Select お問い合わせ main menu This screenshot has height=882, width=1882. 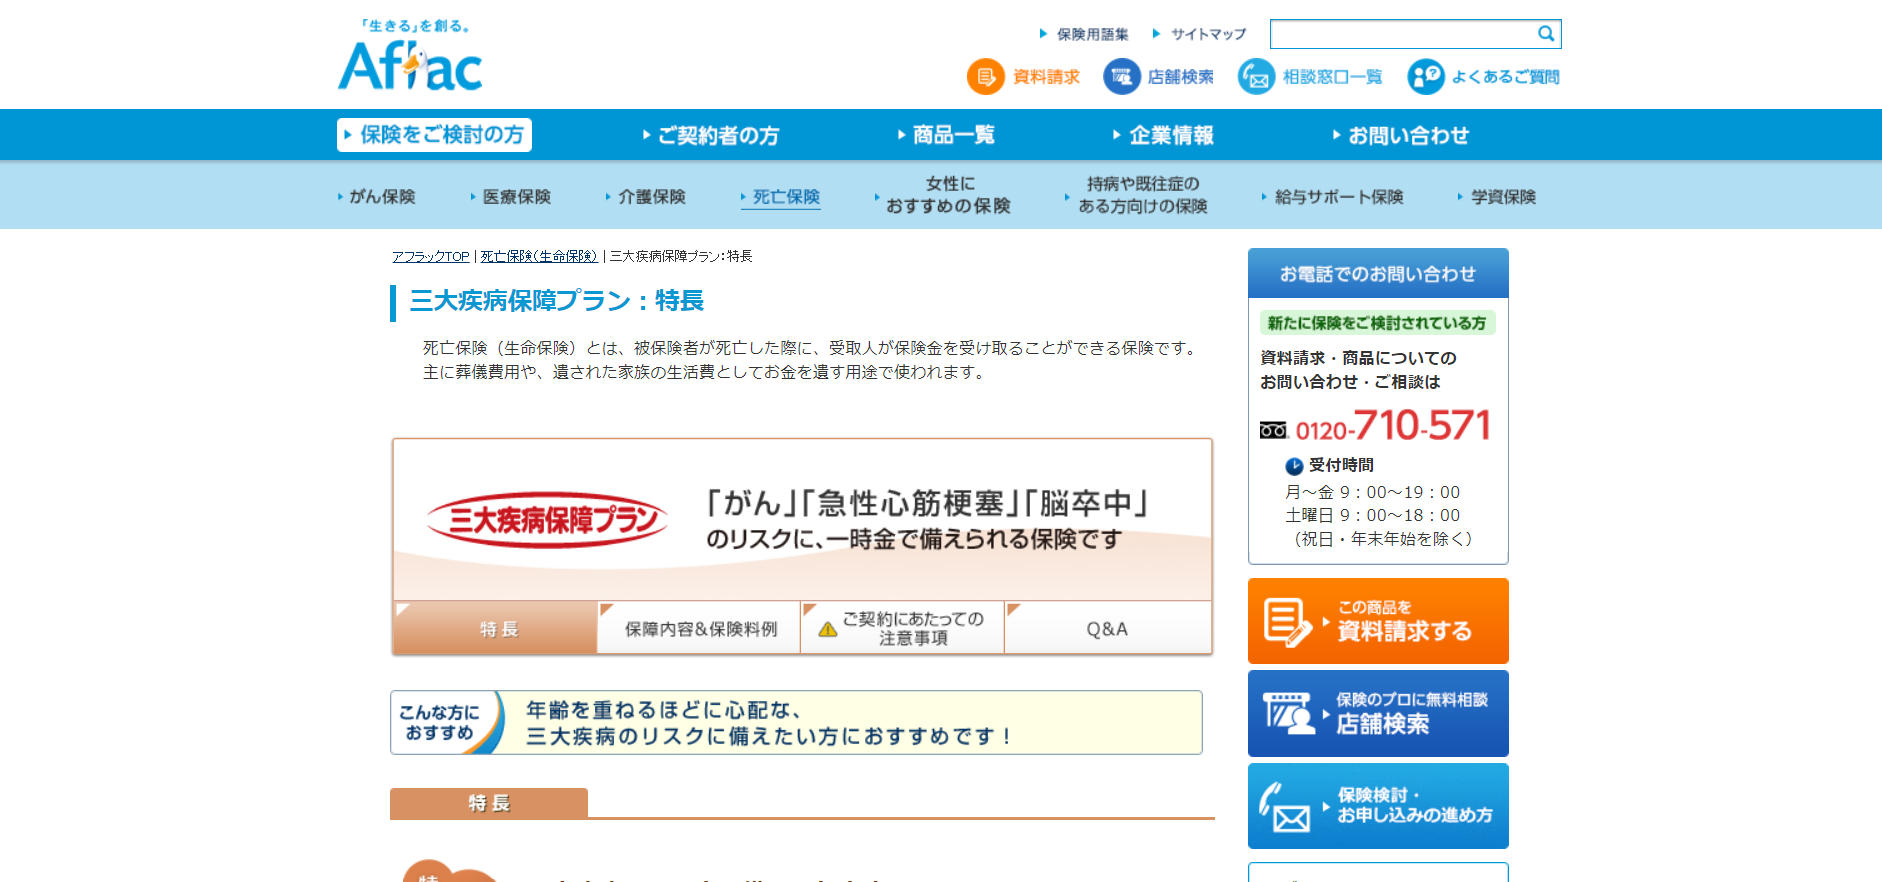pyautogui.click(x=1401, y=135)
